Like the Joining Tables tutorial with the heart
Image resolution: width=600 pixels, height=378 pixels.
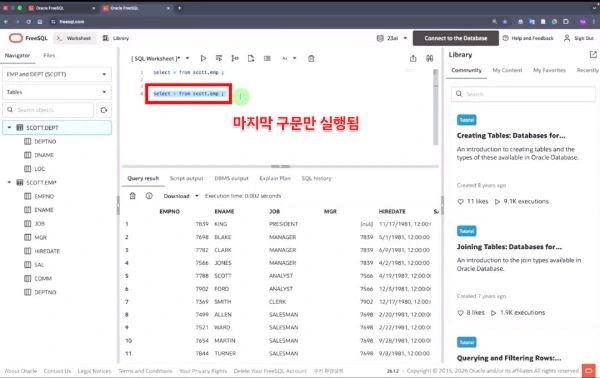tap(460, 313)
